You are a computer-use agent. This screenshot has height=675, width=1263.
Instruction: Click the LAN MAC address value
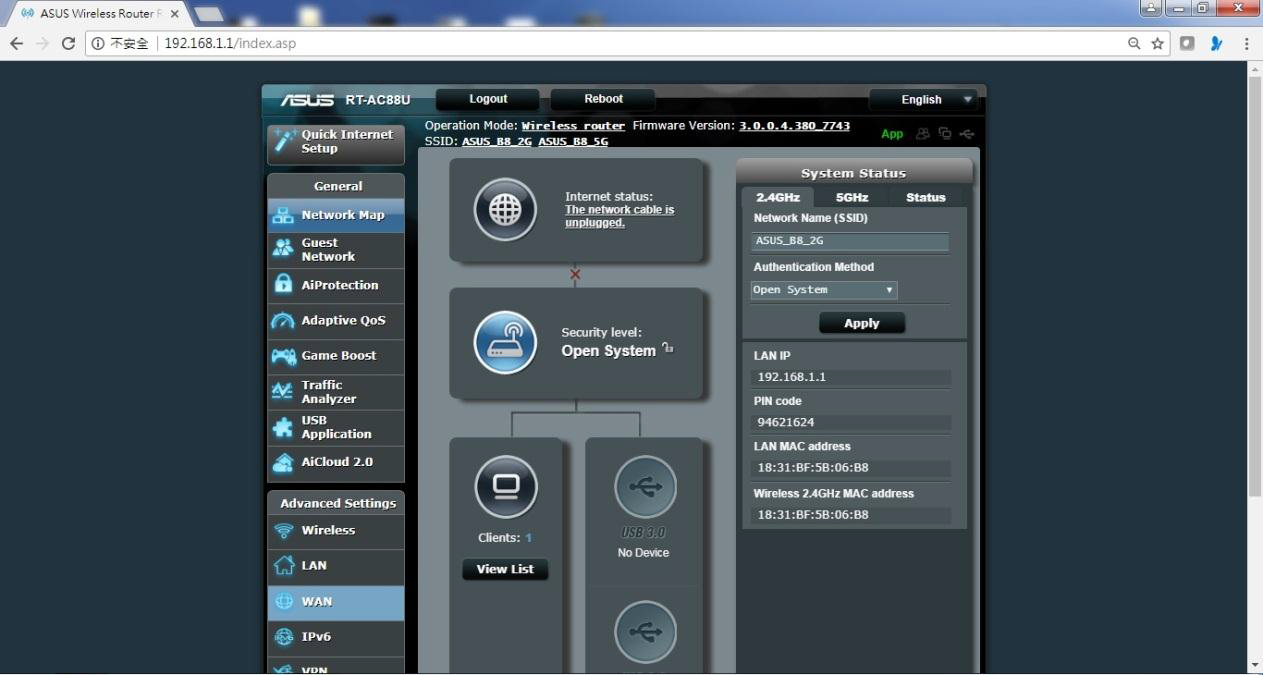click(x=813, y=468)
